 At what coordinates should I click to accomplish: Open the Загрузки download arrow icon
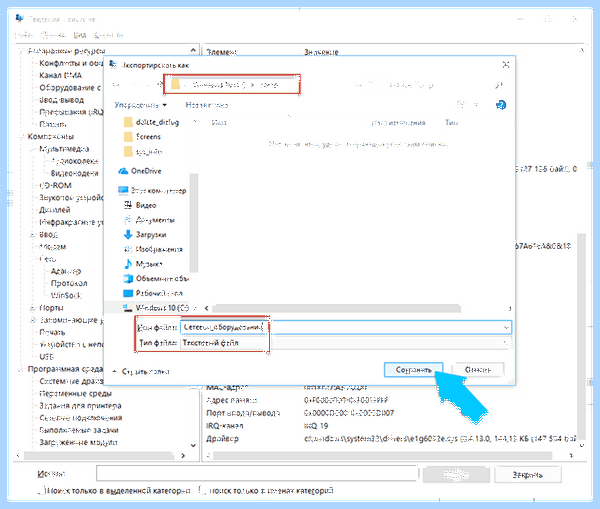128,235
